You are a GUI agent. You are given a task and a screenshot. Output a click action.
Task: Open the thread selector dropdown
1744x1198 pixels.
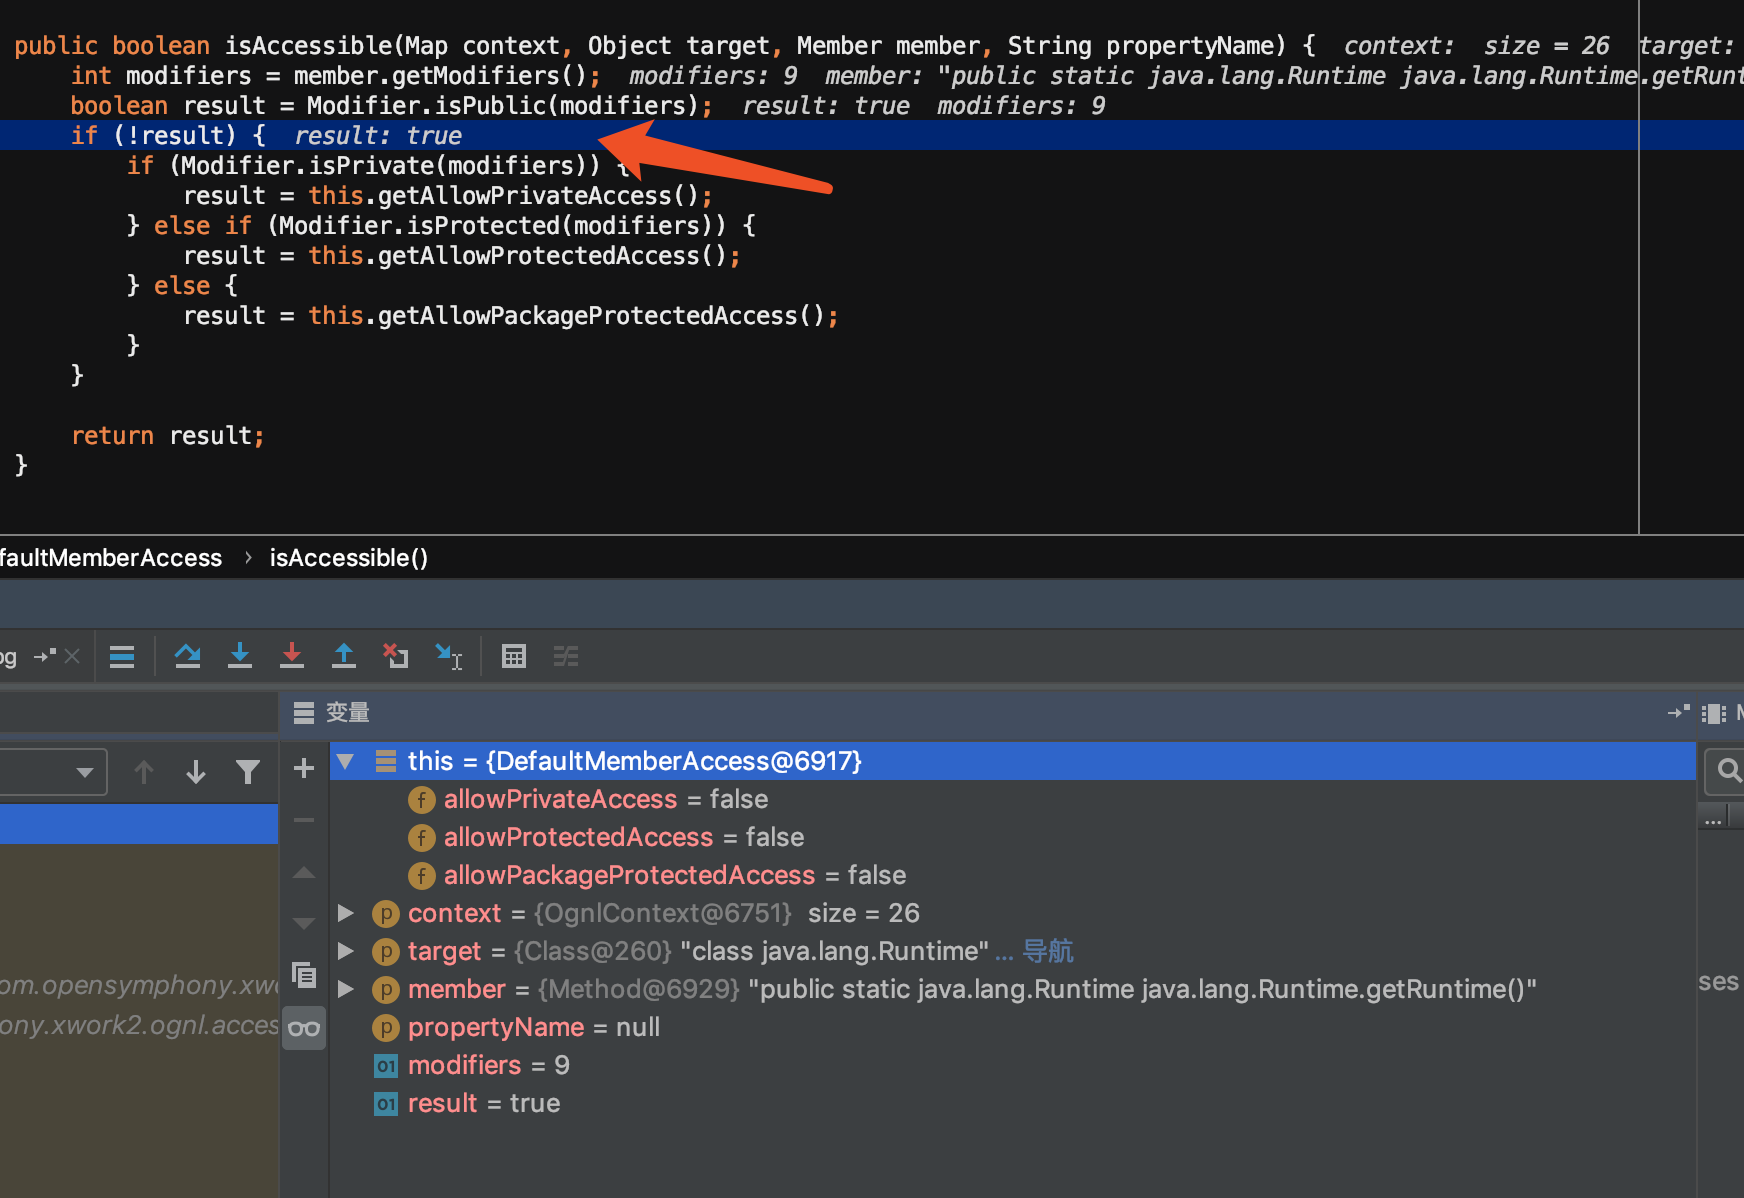coord(53,772)
